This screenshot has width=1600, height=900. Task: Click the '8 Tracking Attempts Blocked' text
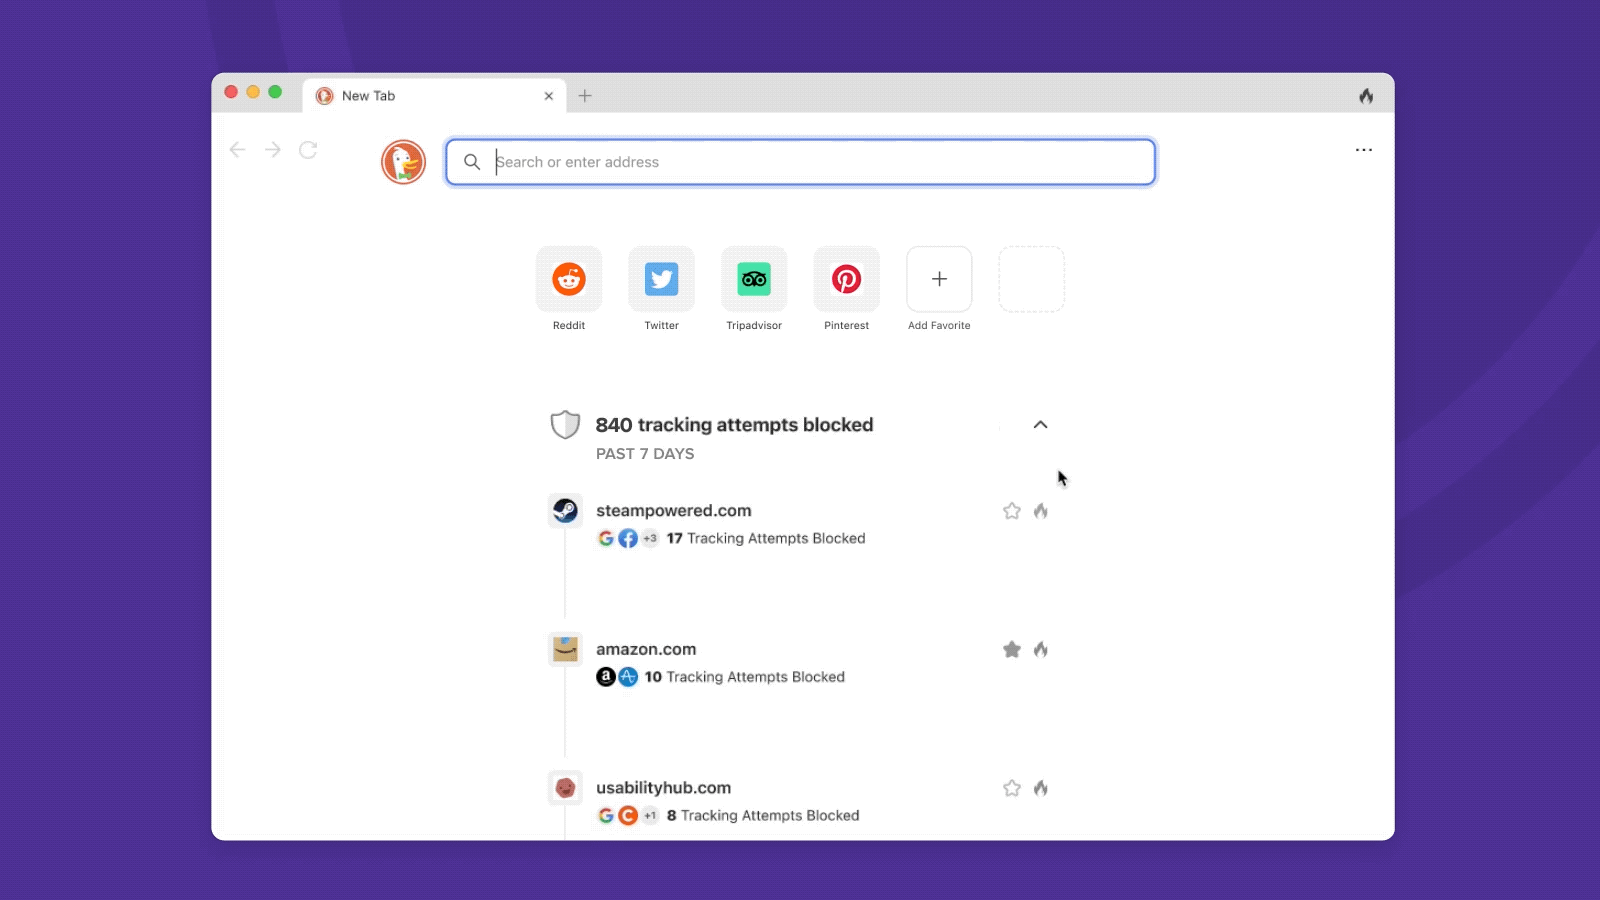(x=763, y=815)
